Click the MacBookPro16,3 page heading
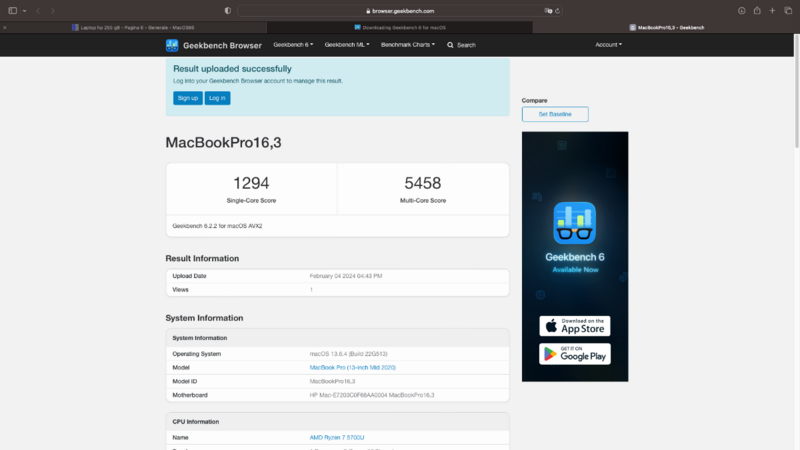The height and width of the screenshot is (450, 800). click(223, 142)
